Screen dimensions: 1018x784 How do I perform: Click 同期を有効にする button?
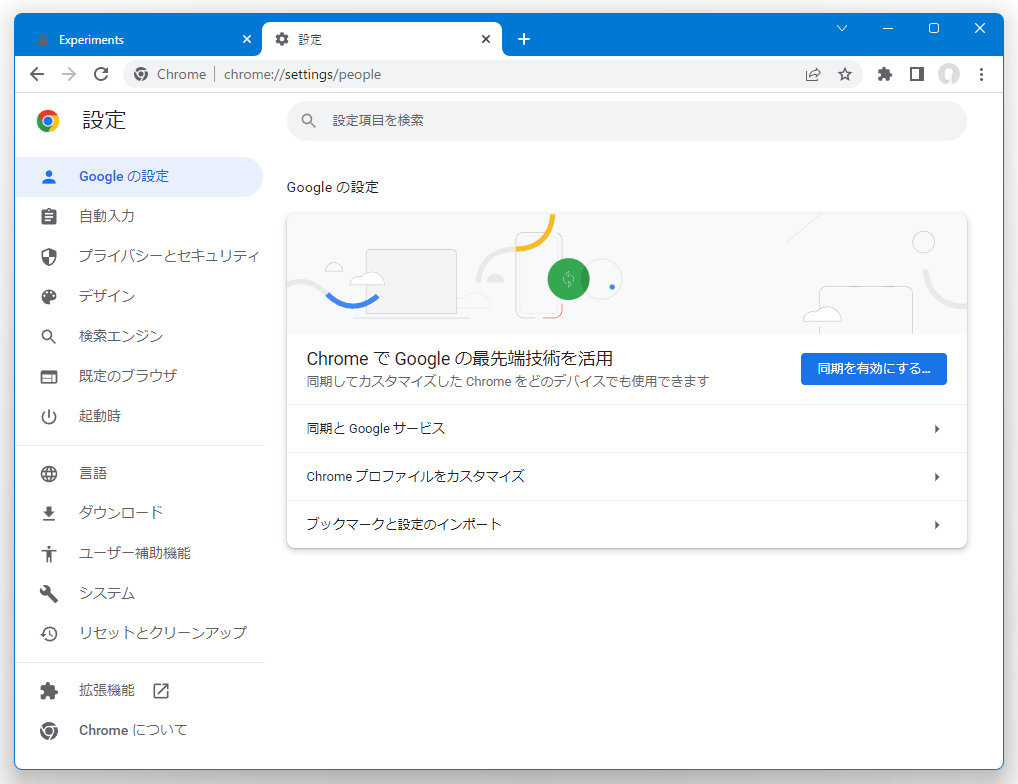tap(873, 369)
